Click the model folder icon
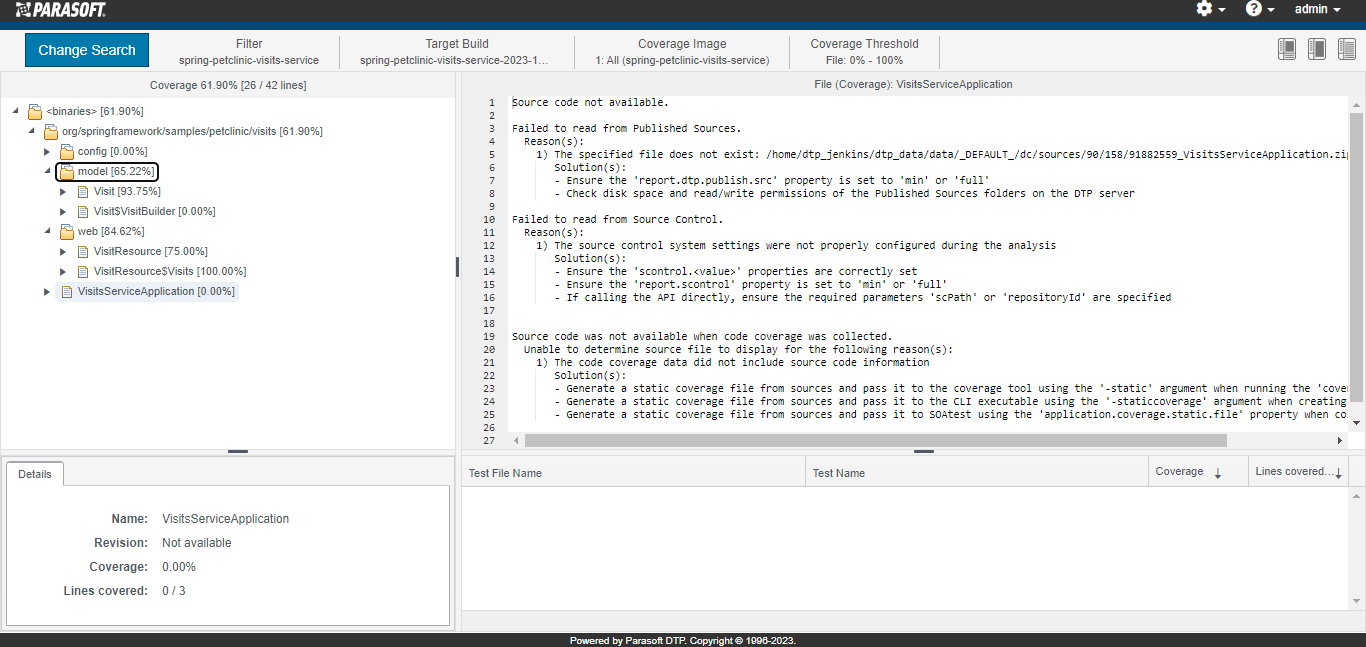Image resolution: width=1366 pixels, height=647 pixels. tap(67, 171)
